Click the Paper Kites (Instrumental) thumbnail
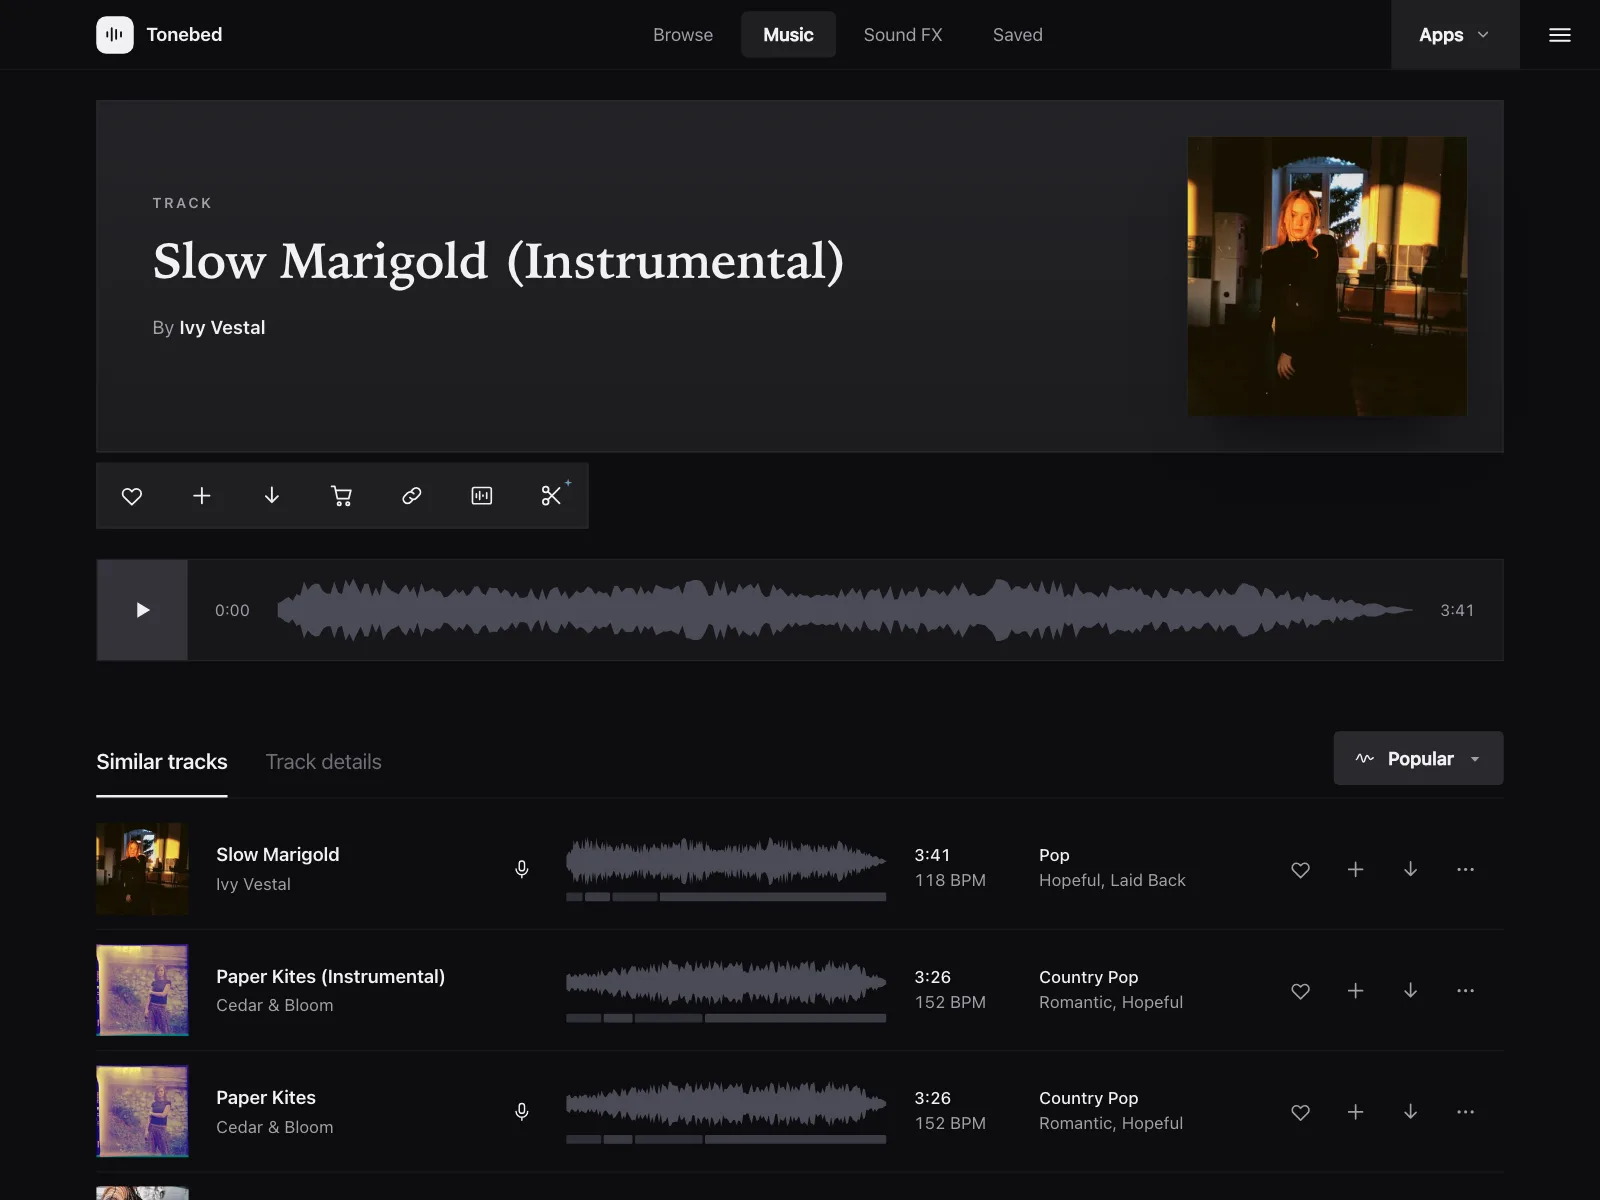 coord(142,990)
